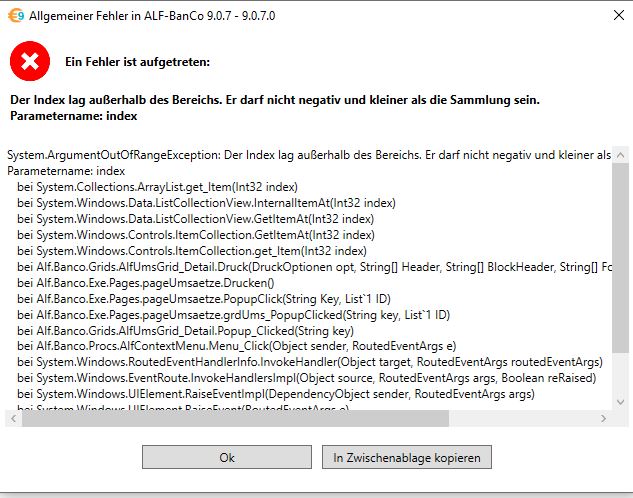Click the AlfUmsGrid_Detail.Popup_Clicked line
This screenshot has width=633, height=498.
185,331
